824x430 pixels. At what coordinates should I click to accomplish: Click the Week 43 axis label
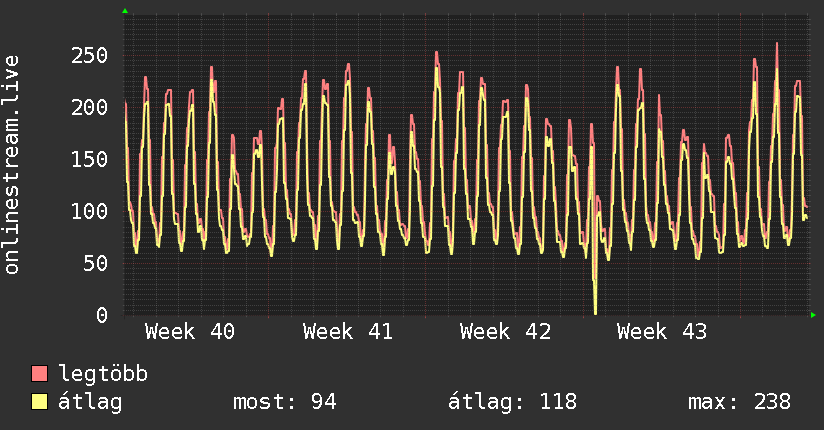662,332
